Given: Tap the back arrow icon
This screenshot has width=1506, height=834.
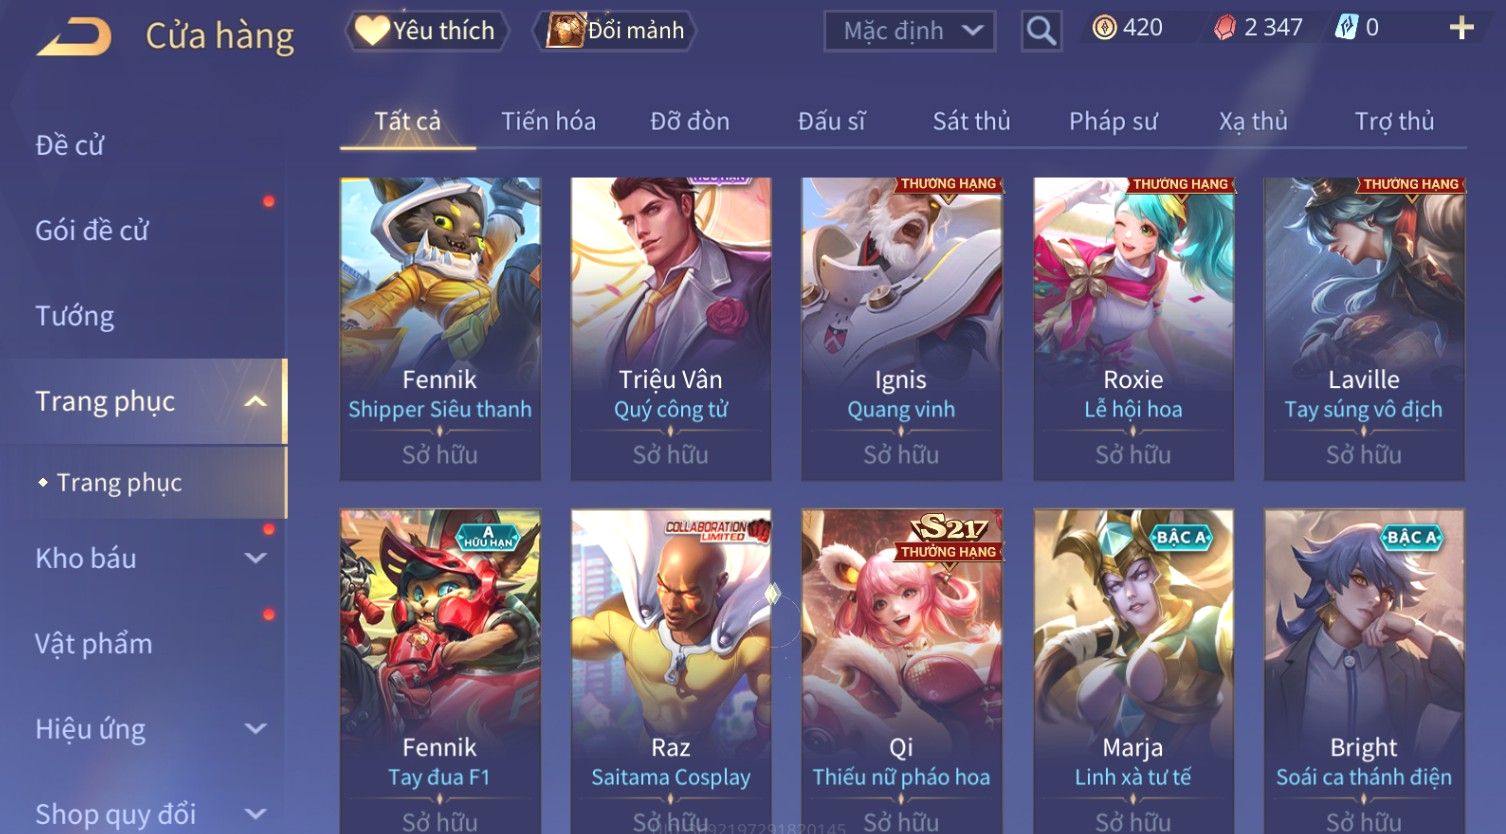Looking at the screenshot, I should [75, 37].
